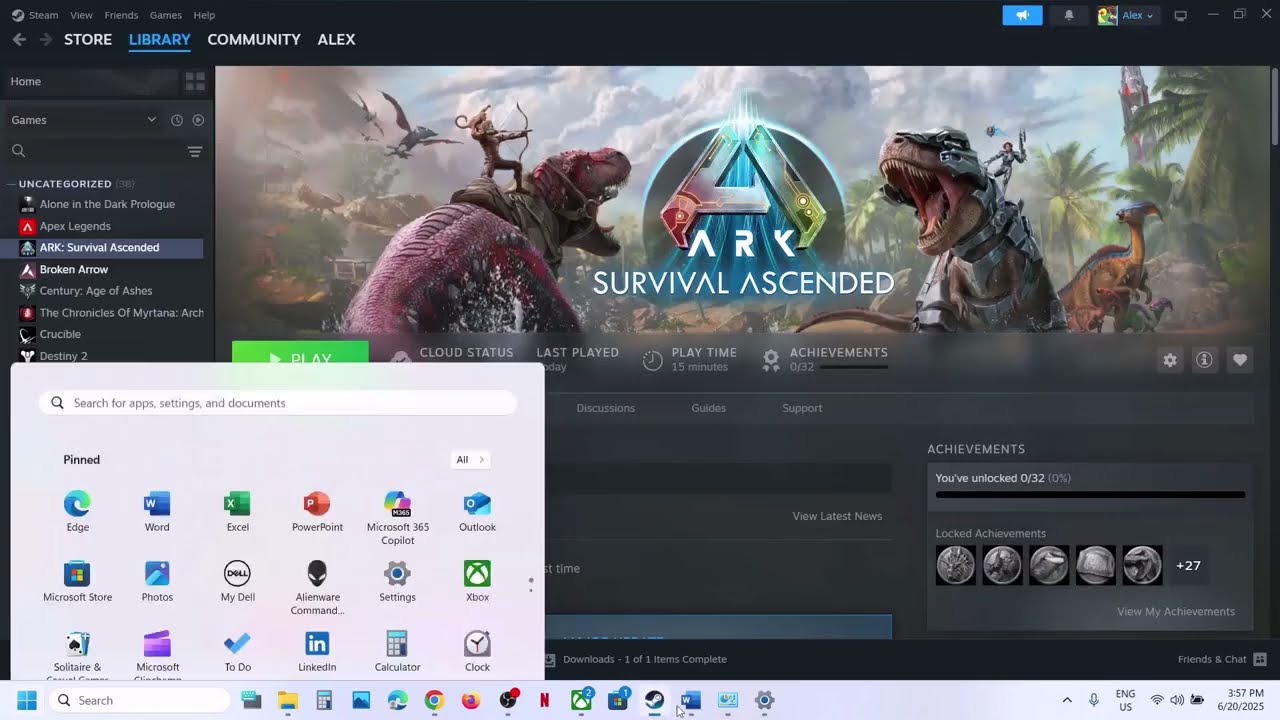
Task: Launch PowerPoint from pinned apps
Action: coord(317,511)
